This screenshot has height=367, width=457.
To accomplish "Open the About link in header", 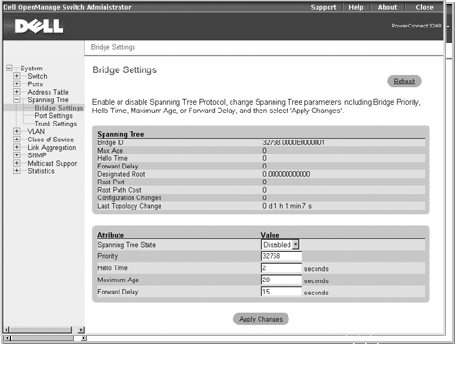I will (x=387, y=7).
